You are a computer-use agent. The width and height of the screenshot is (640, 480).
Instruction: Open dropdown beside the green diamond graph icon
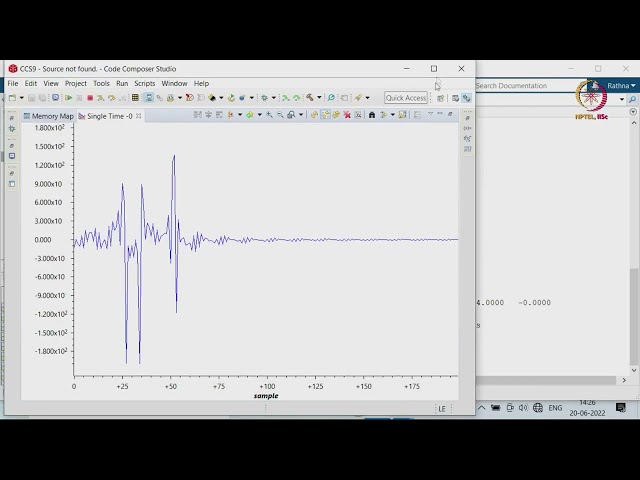click(x=260, y=115)
